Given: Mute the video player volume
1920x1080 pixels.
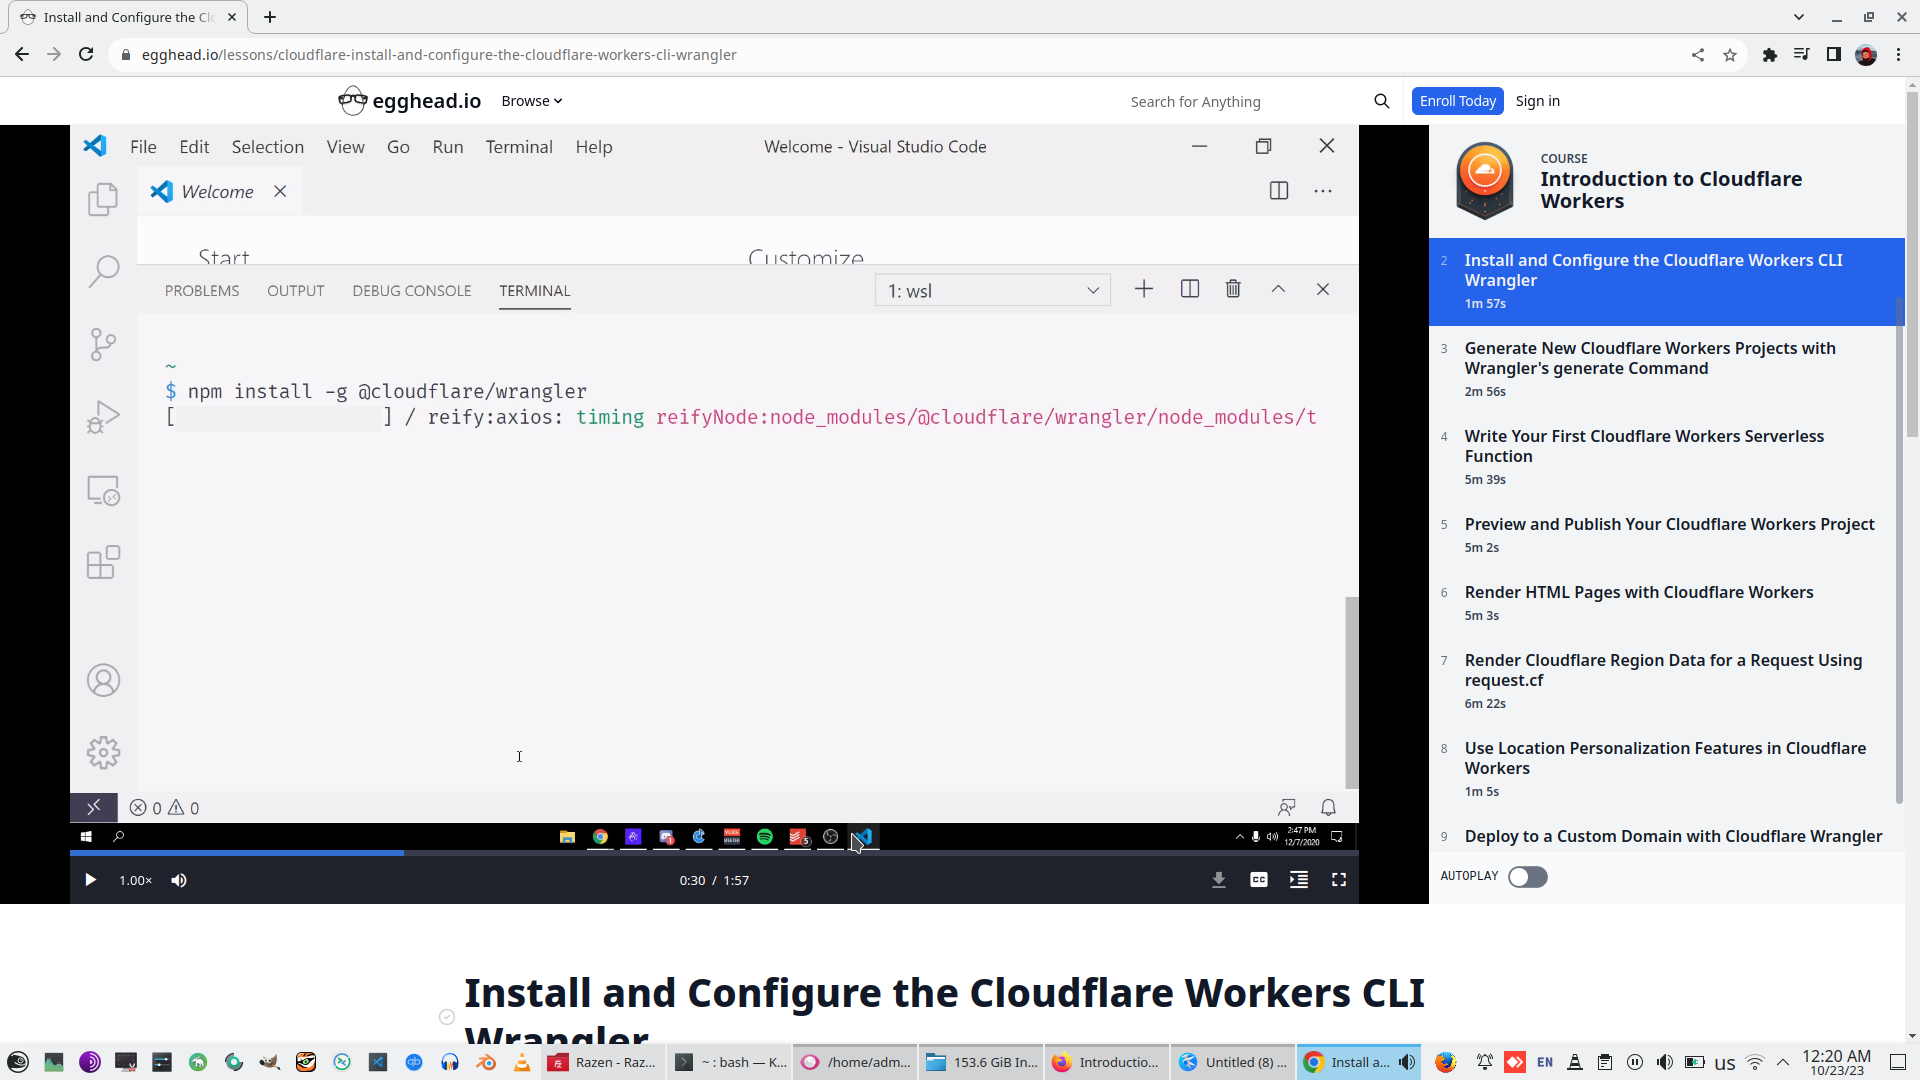Looking at the screenshot, I should 179,880.
